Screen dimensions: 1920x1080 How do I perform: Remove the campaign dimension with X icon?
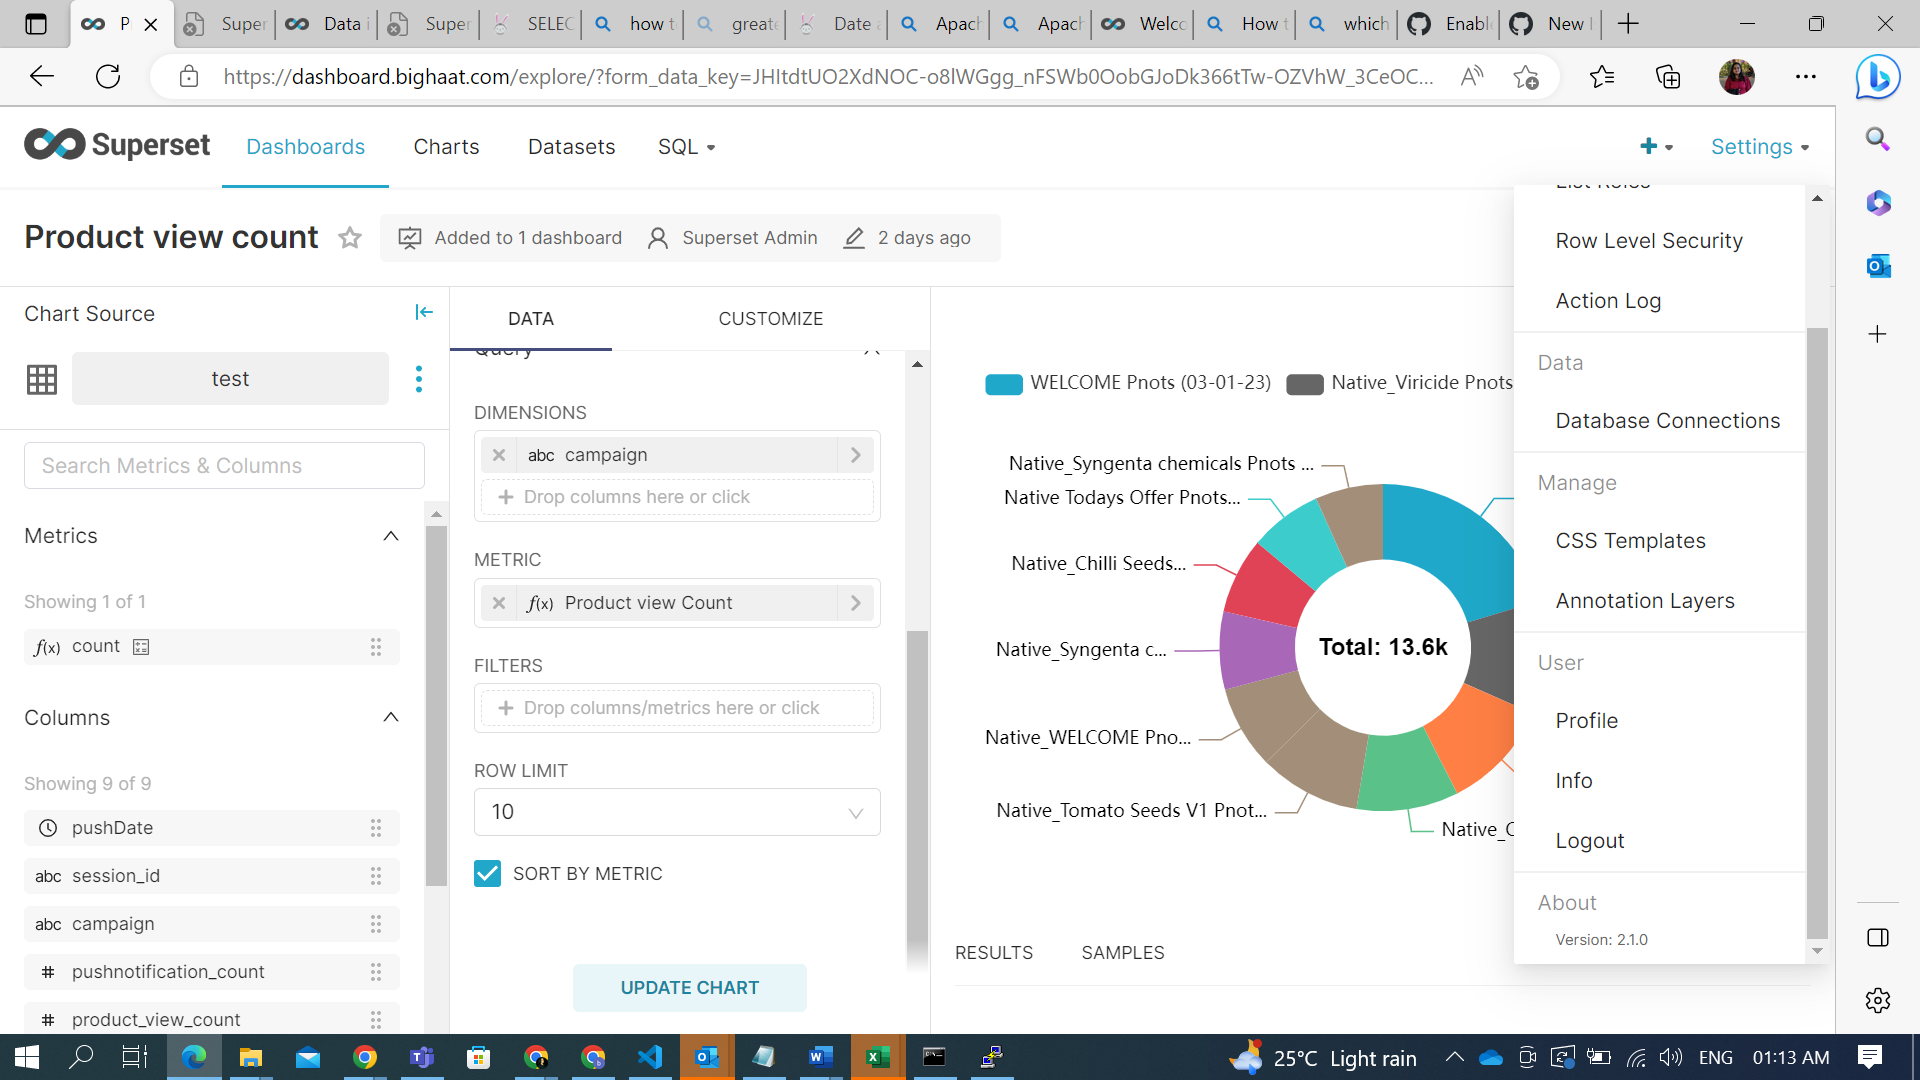pos(499,455)
